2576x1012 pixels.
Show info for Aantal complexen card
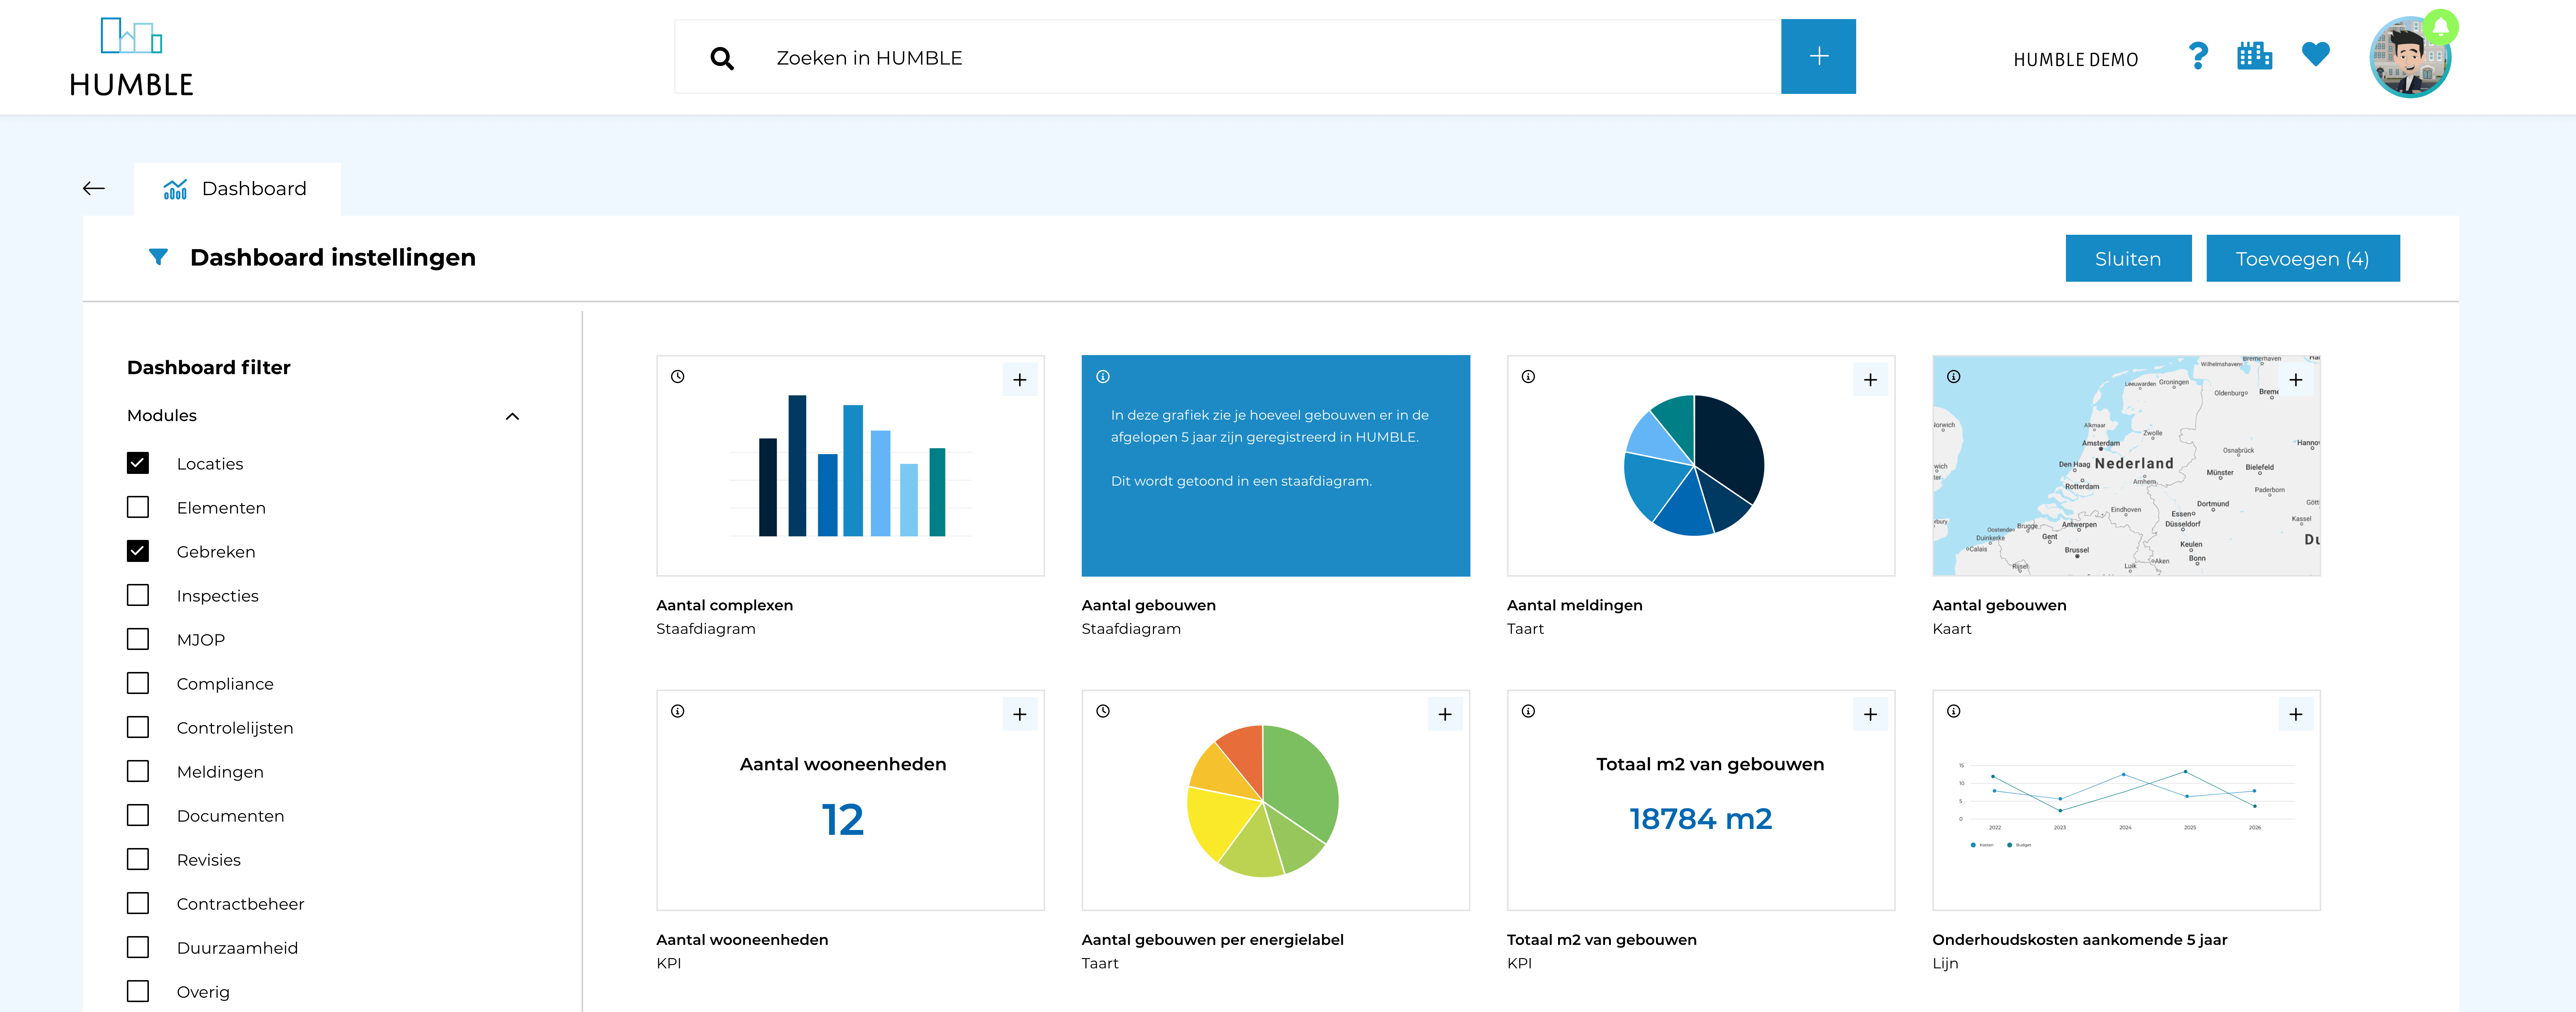678,377
